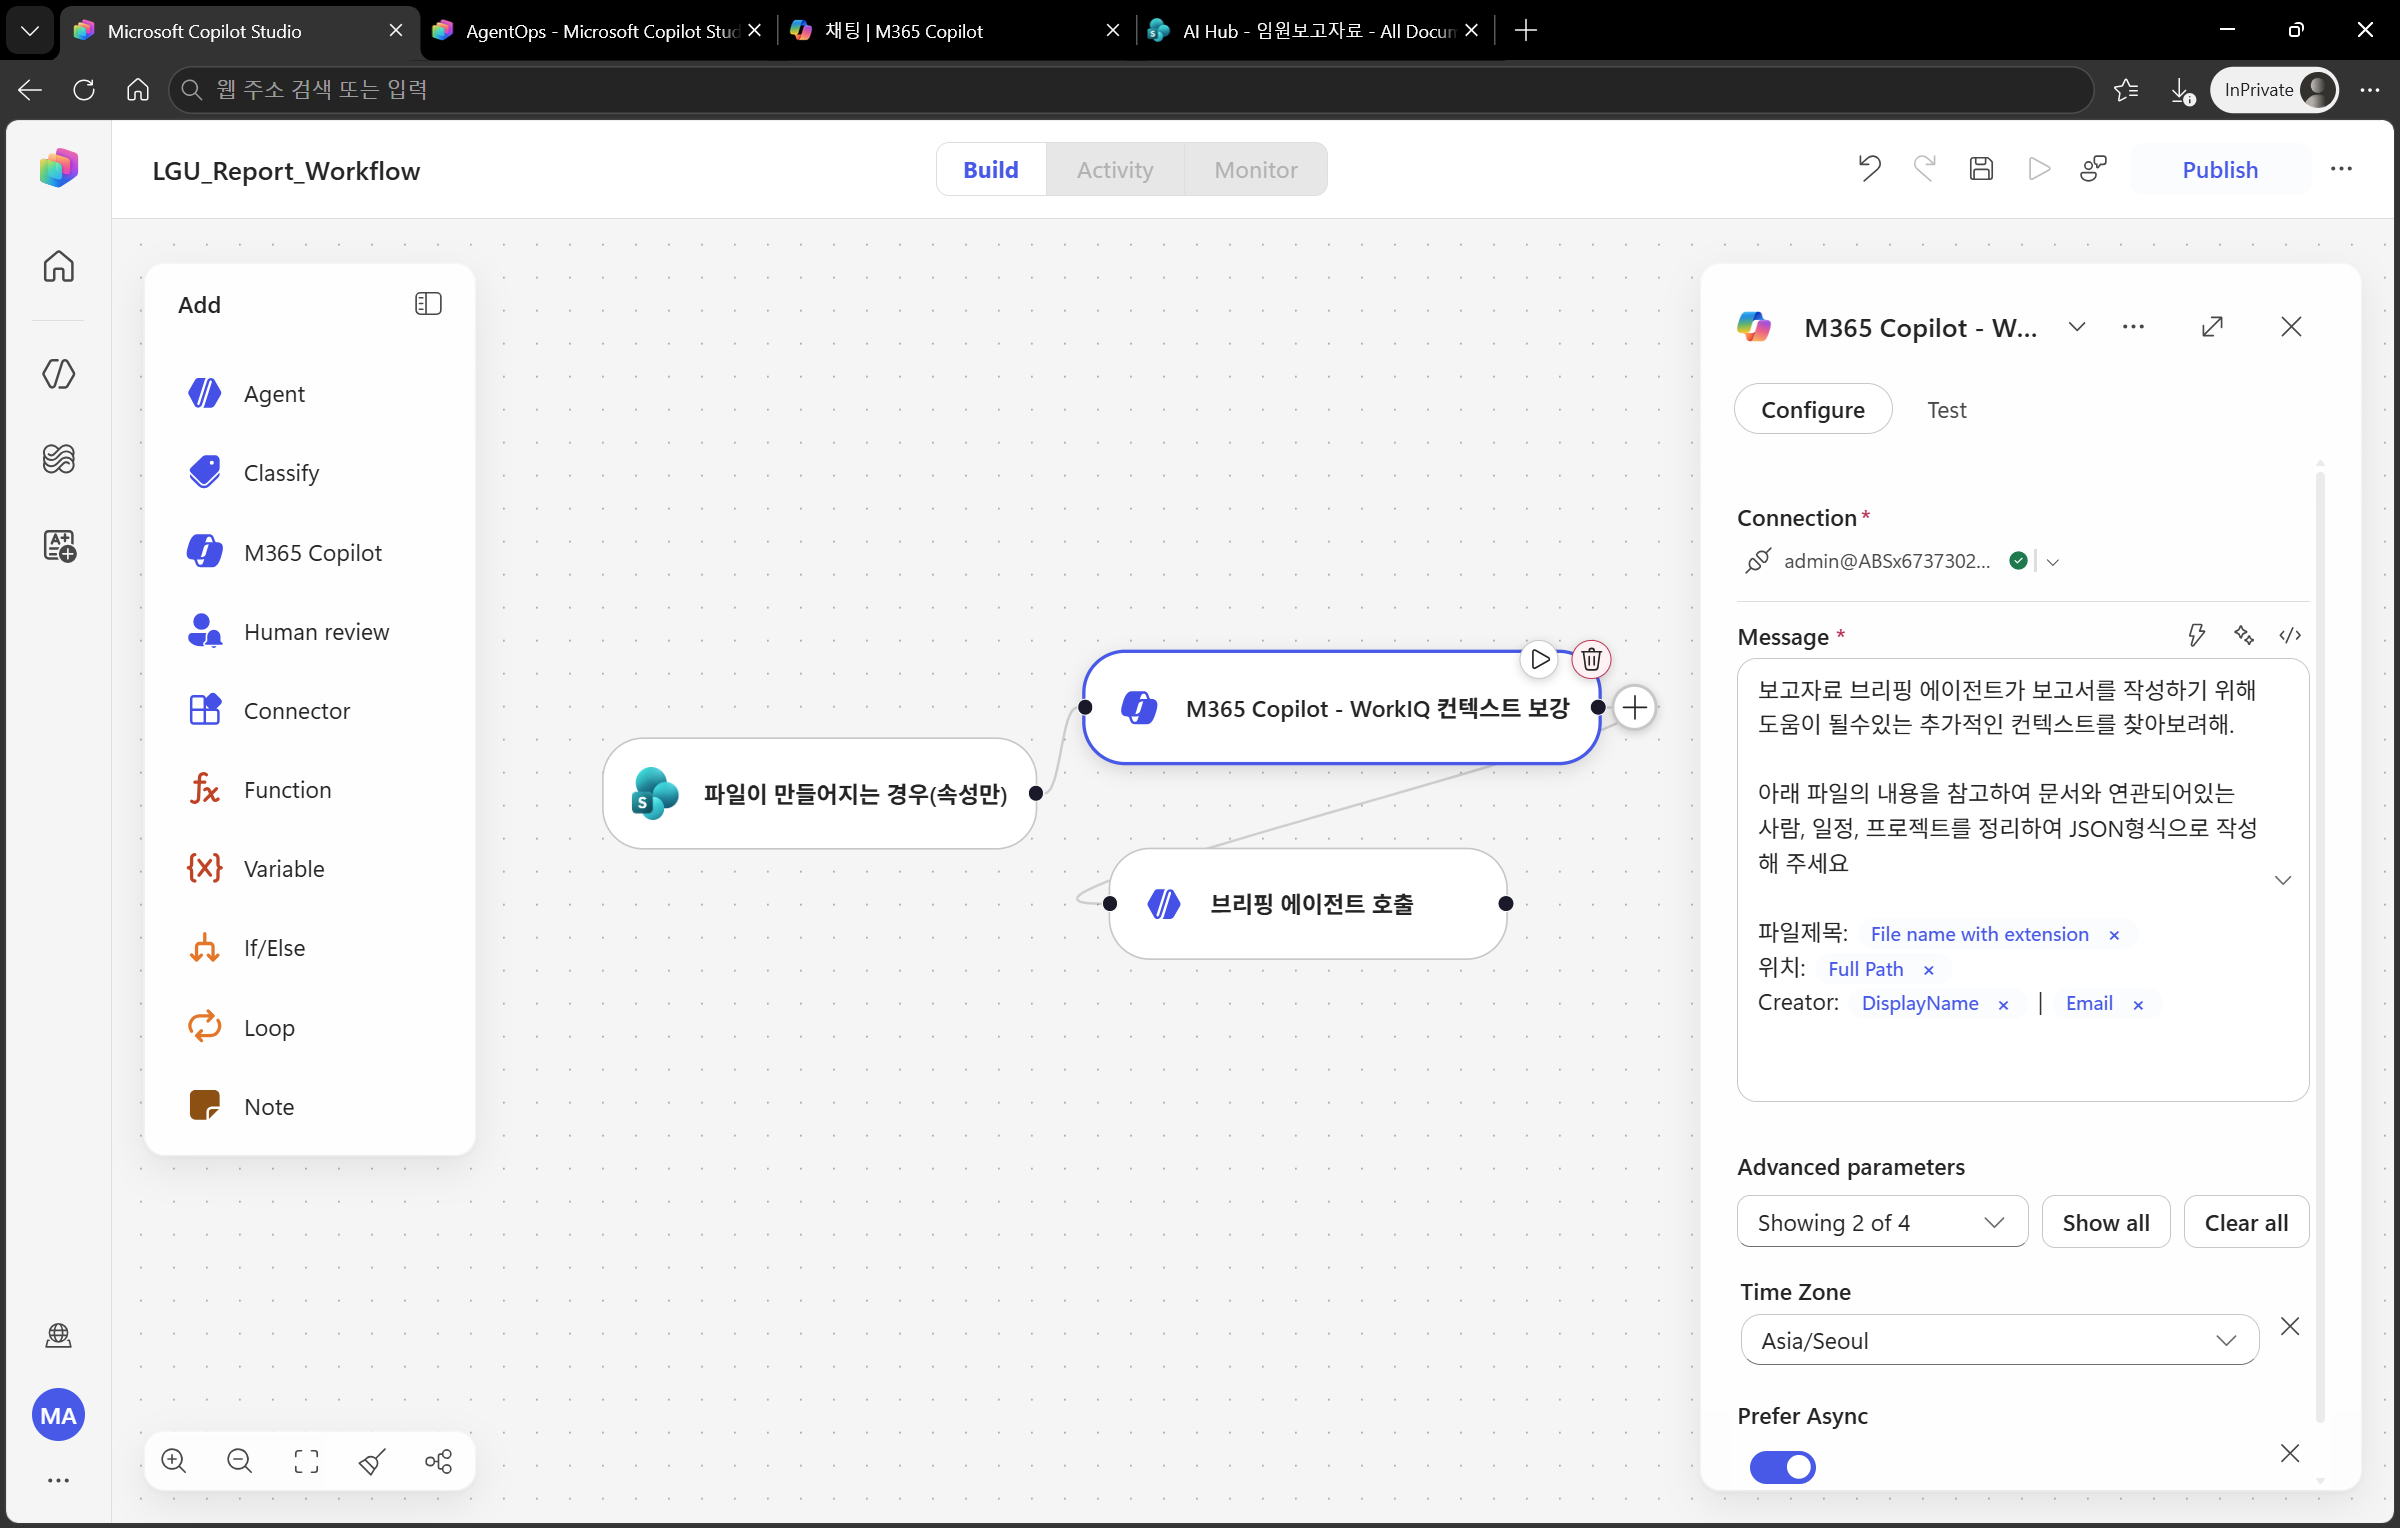Click the tidy-up brush icon on canvas toolbar
Viewport: 2400px width, 1528px height.
point(372,1461)
